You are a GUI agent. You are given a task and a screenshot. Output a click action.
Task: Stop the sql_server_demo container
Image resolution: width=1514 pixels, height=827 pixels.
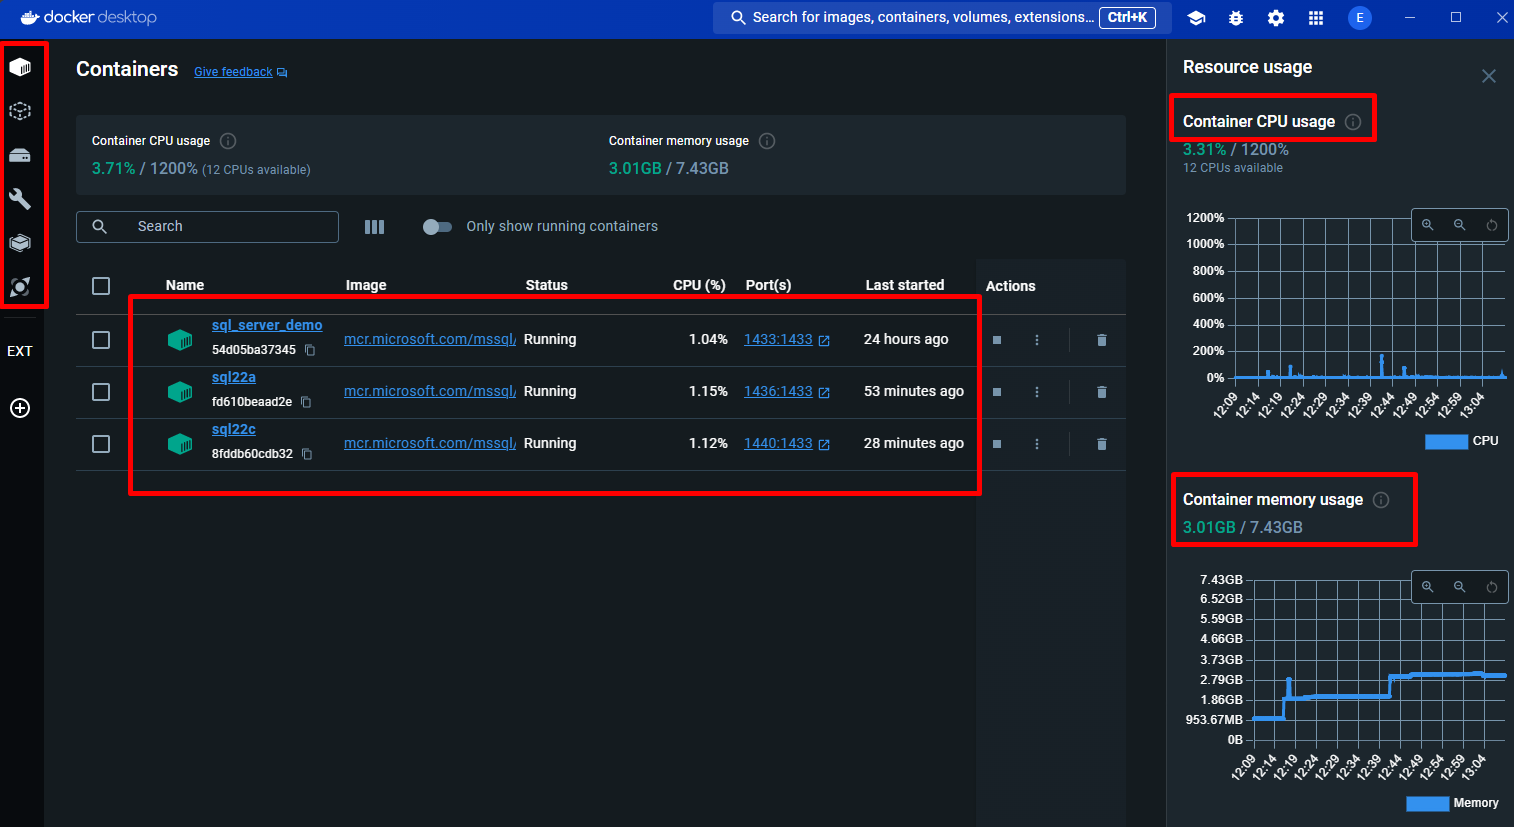click(x=997, y=340)
